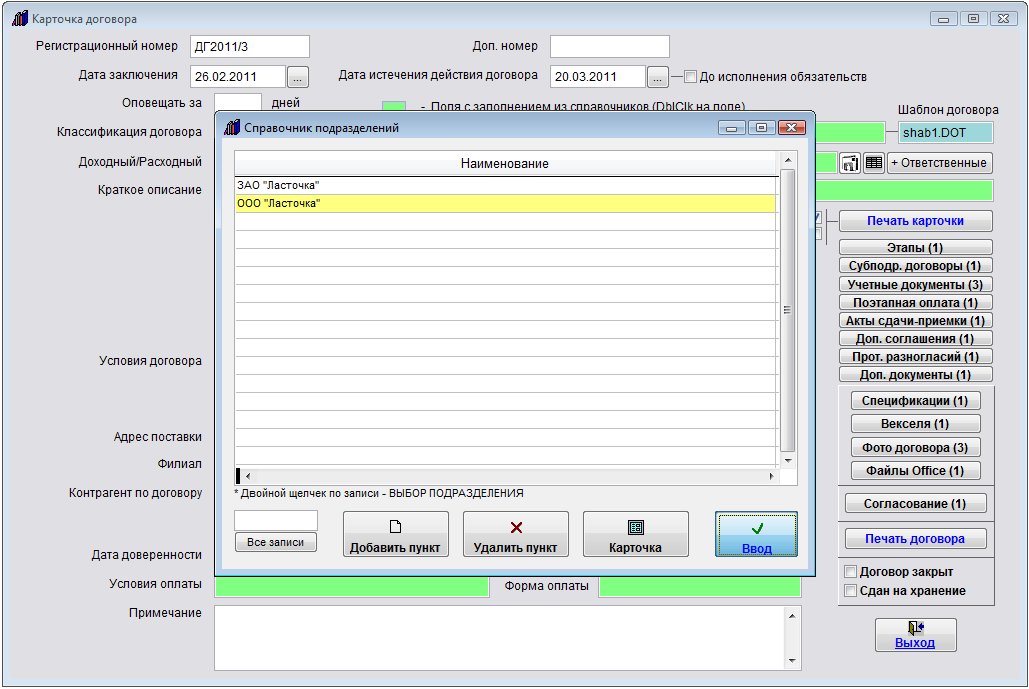This screenshot has width=1029, height=689.
Task: Click the calculator icon beside Ответственные
Action: pos(850,163)
